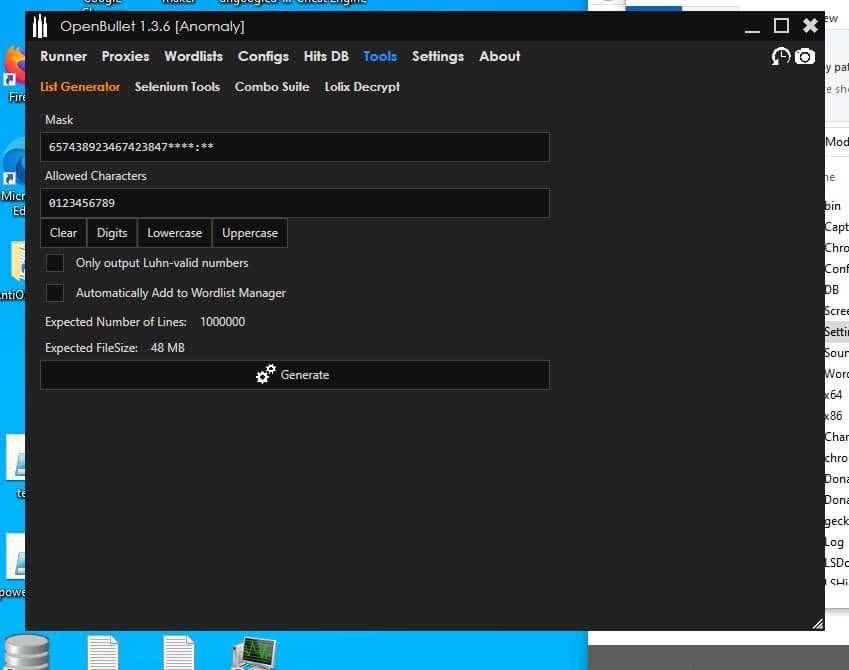Click the Digits character button
Viewport: 849px width, 670px height.
tap(112, 233)
